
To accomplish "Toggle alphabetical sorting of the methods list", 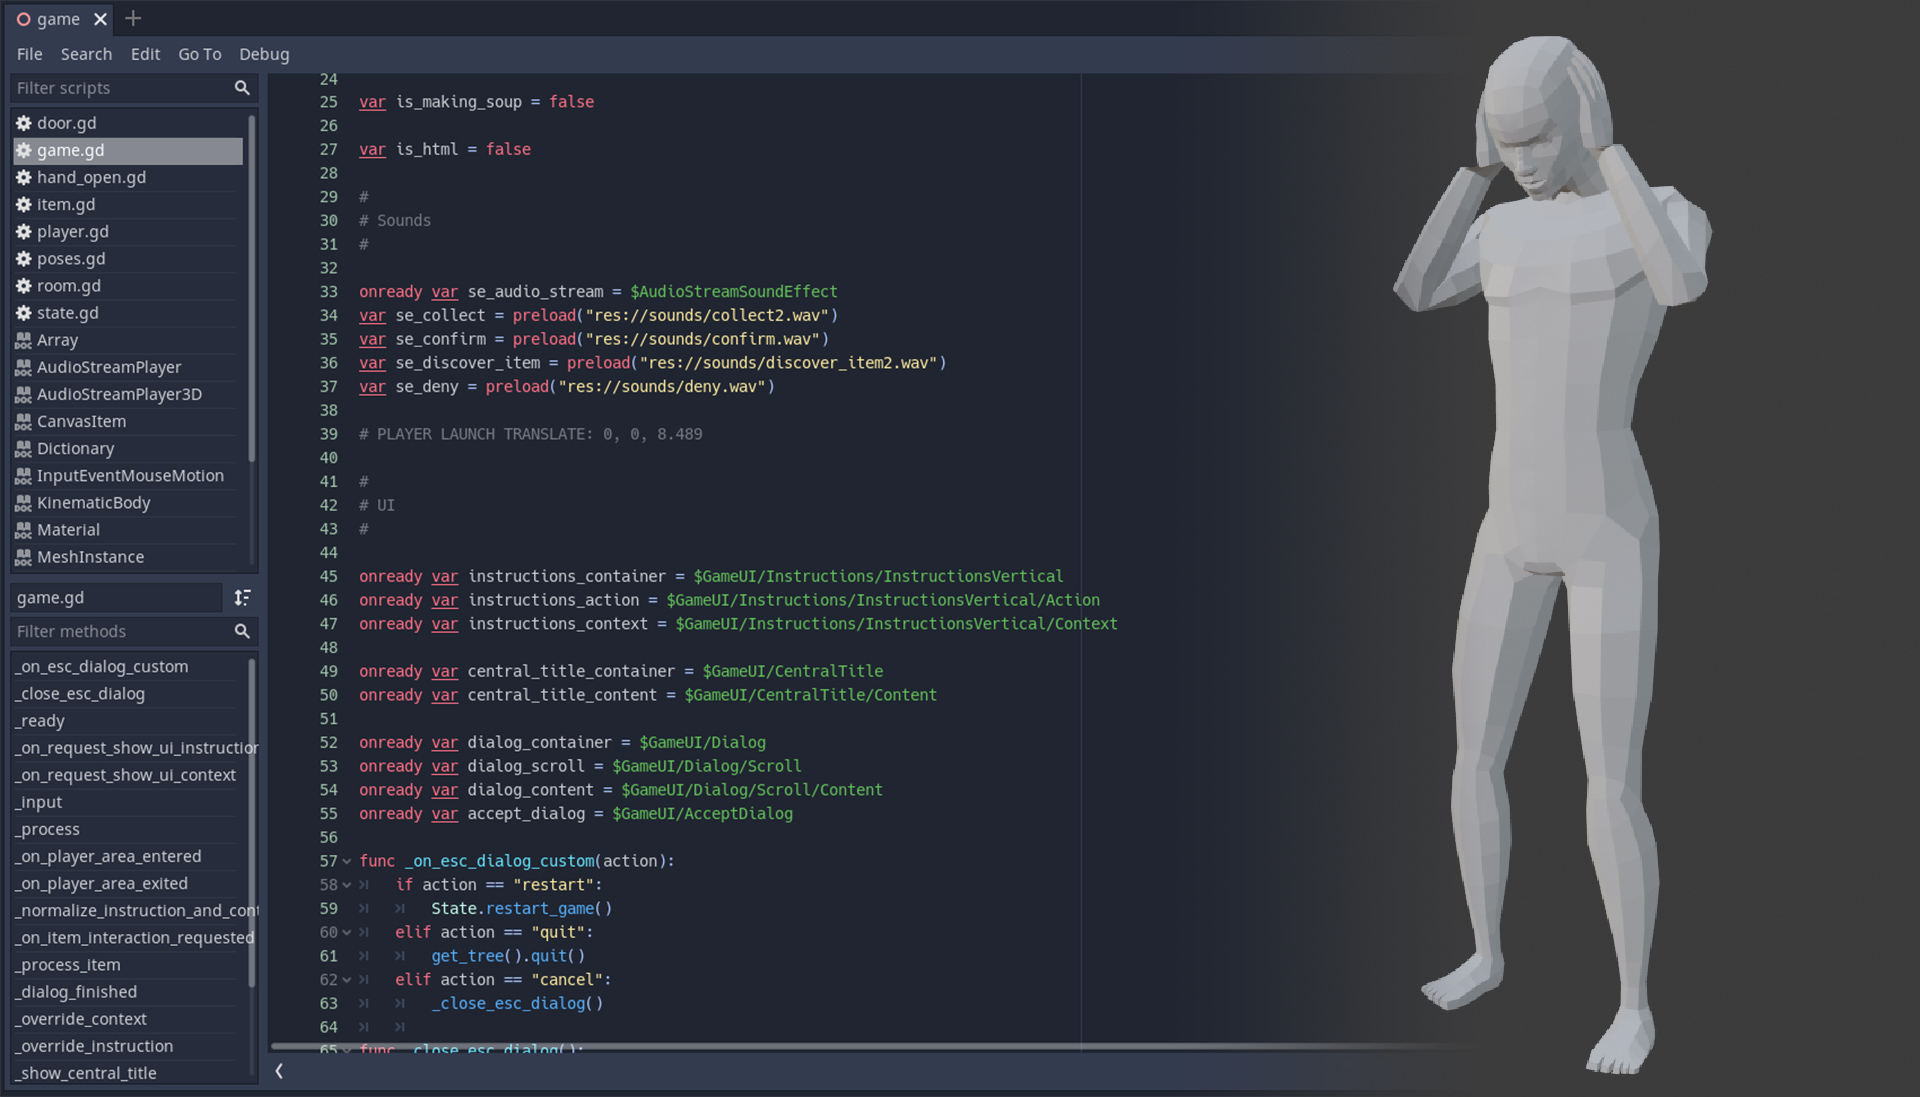I will pyautogui.click(x=242, y=597).
